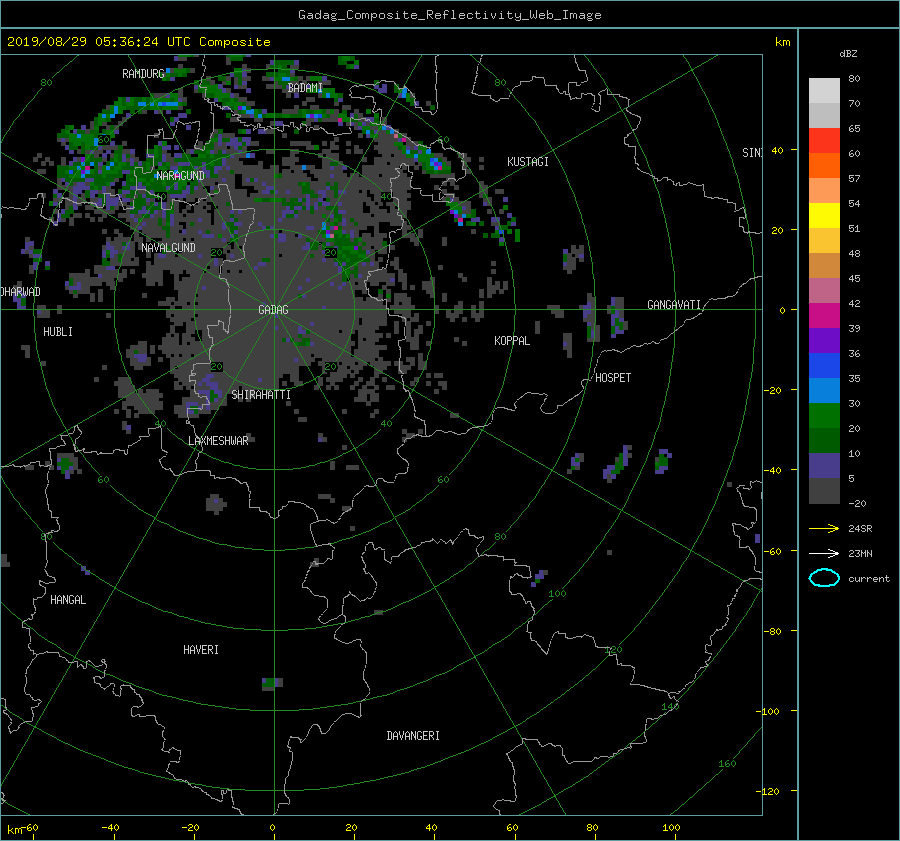The image size is (900, 841).
Task: Click the GADAG radar center label
Action: click(x=273, y=310)
